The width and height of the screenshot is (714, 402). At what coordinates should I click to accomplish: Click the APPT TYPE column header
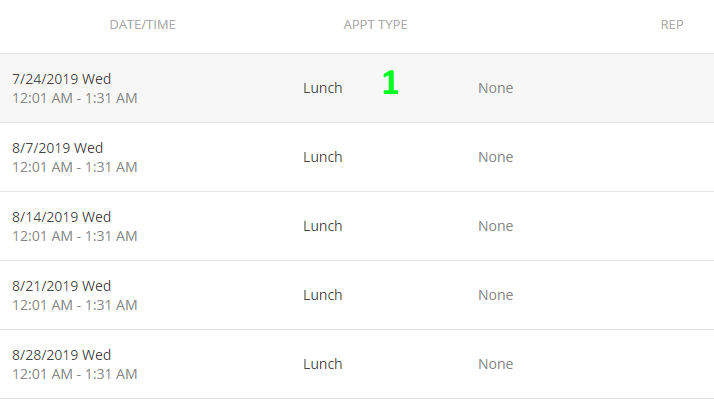(375, 25)
